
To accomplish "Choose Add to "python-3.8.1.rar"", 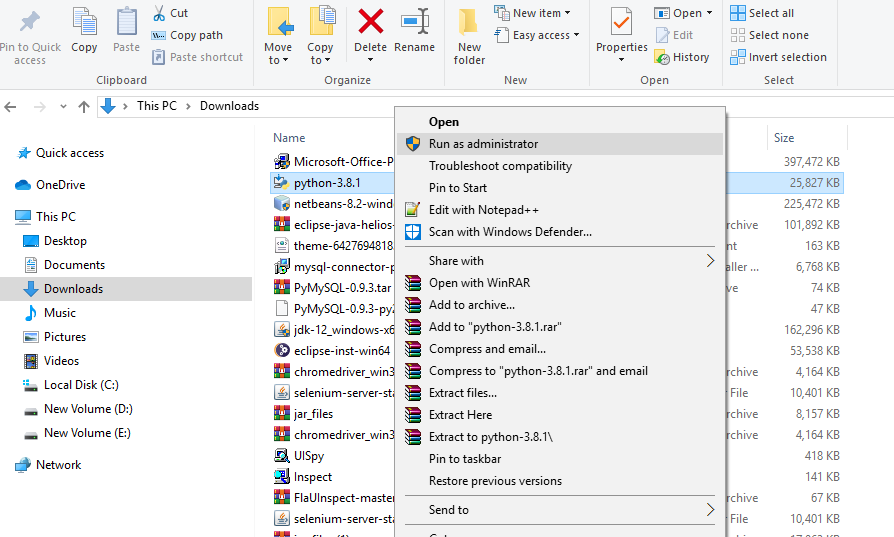I will coord(559,327).
